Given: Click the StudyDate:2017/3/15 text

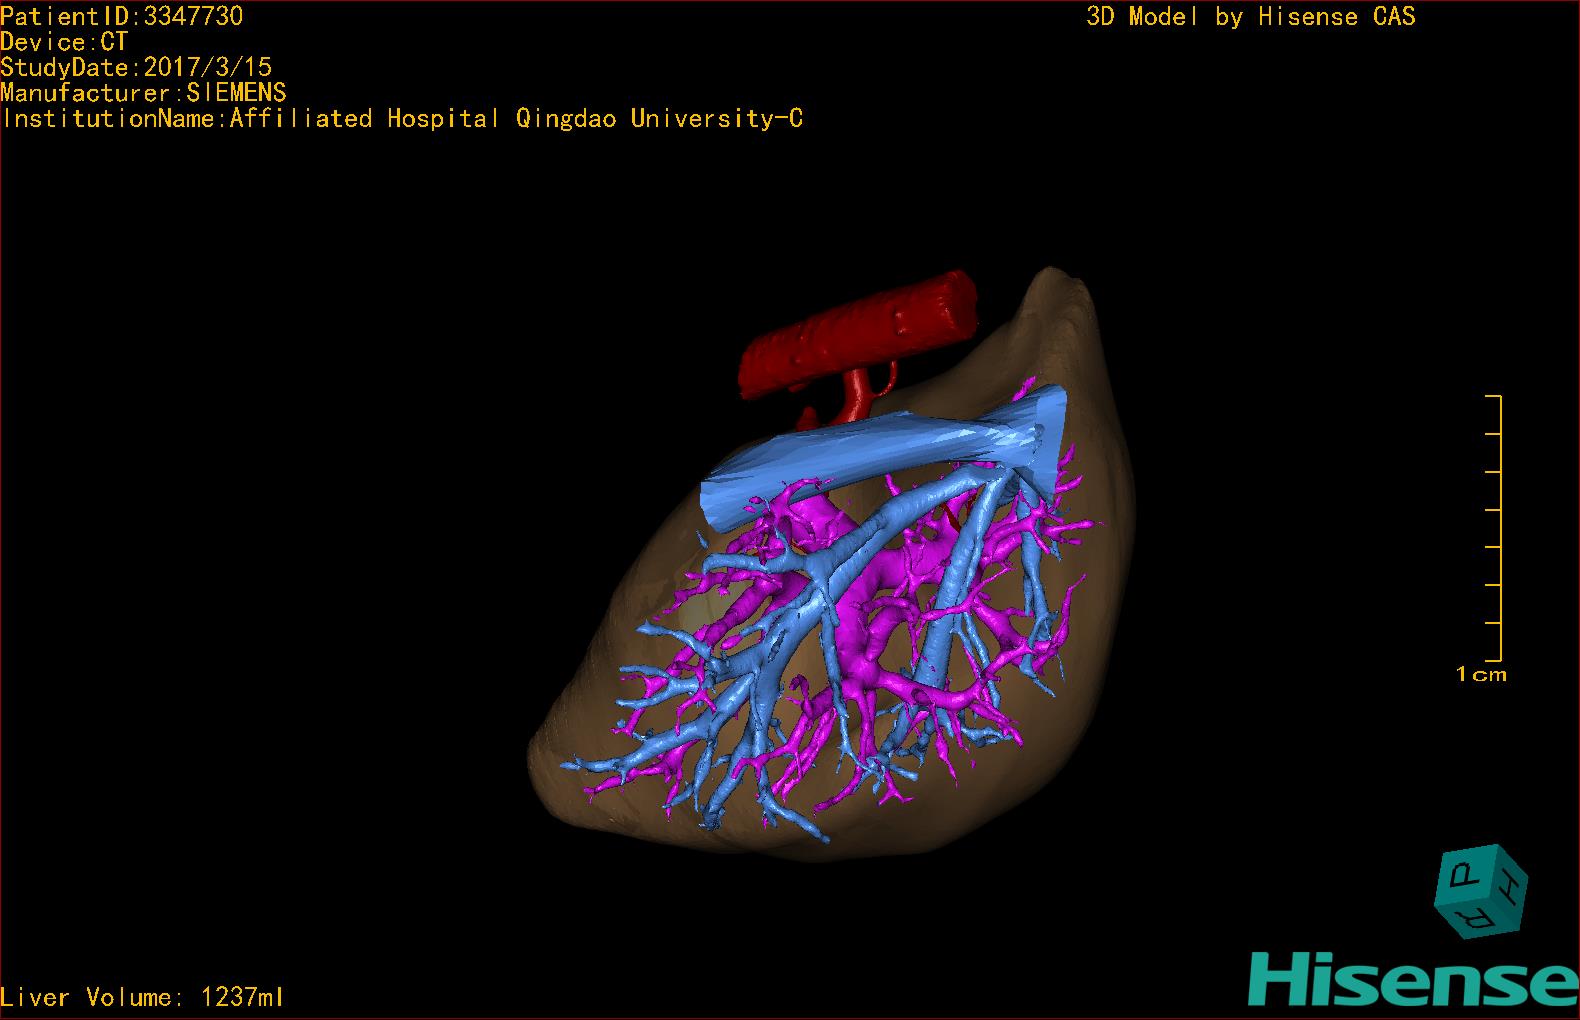Looking at the screenshot, I should [x=136, y=67].
